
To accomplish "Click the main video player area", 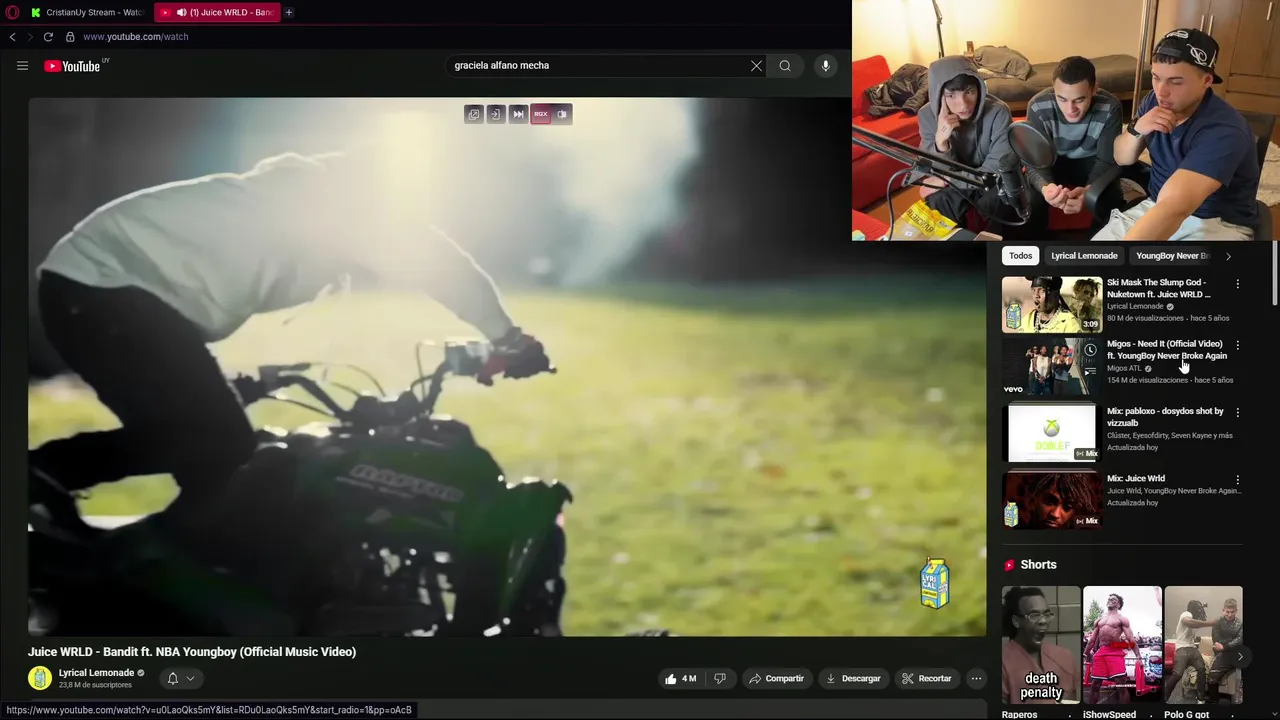I will 507,366.
